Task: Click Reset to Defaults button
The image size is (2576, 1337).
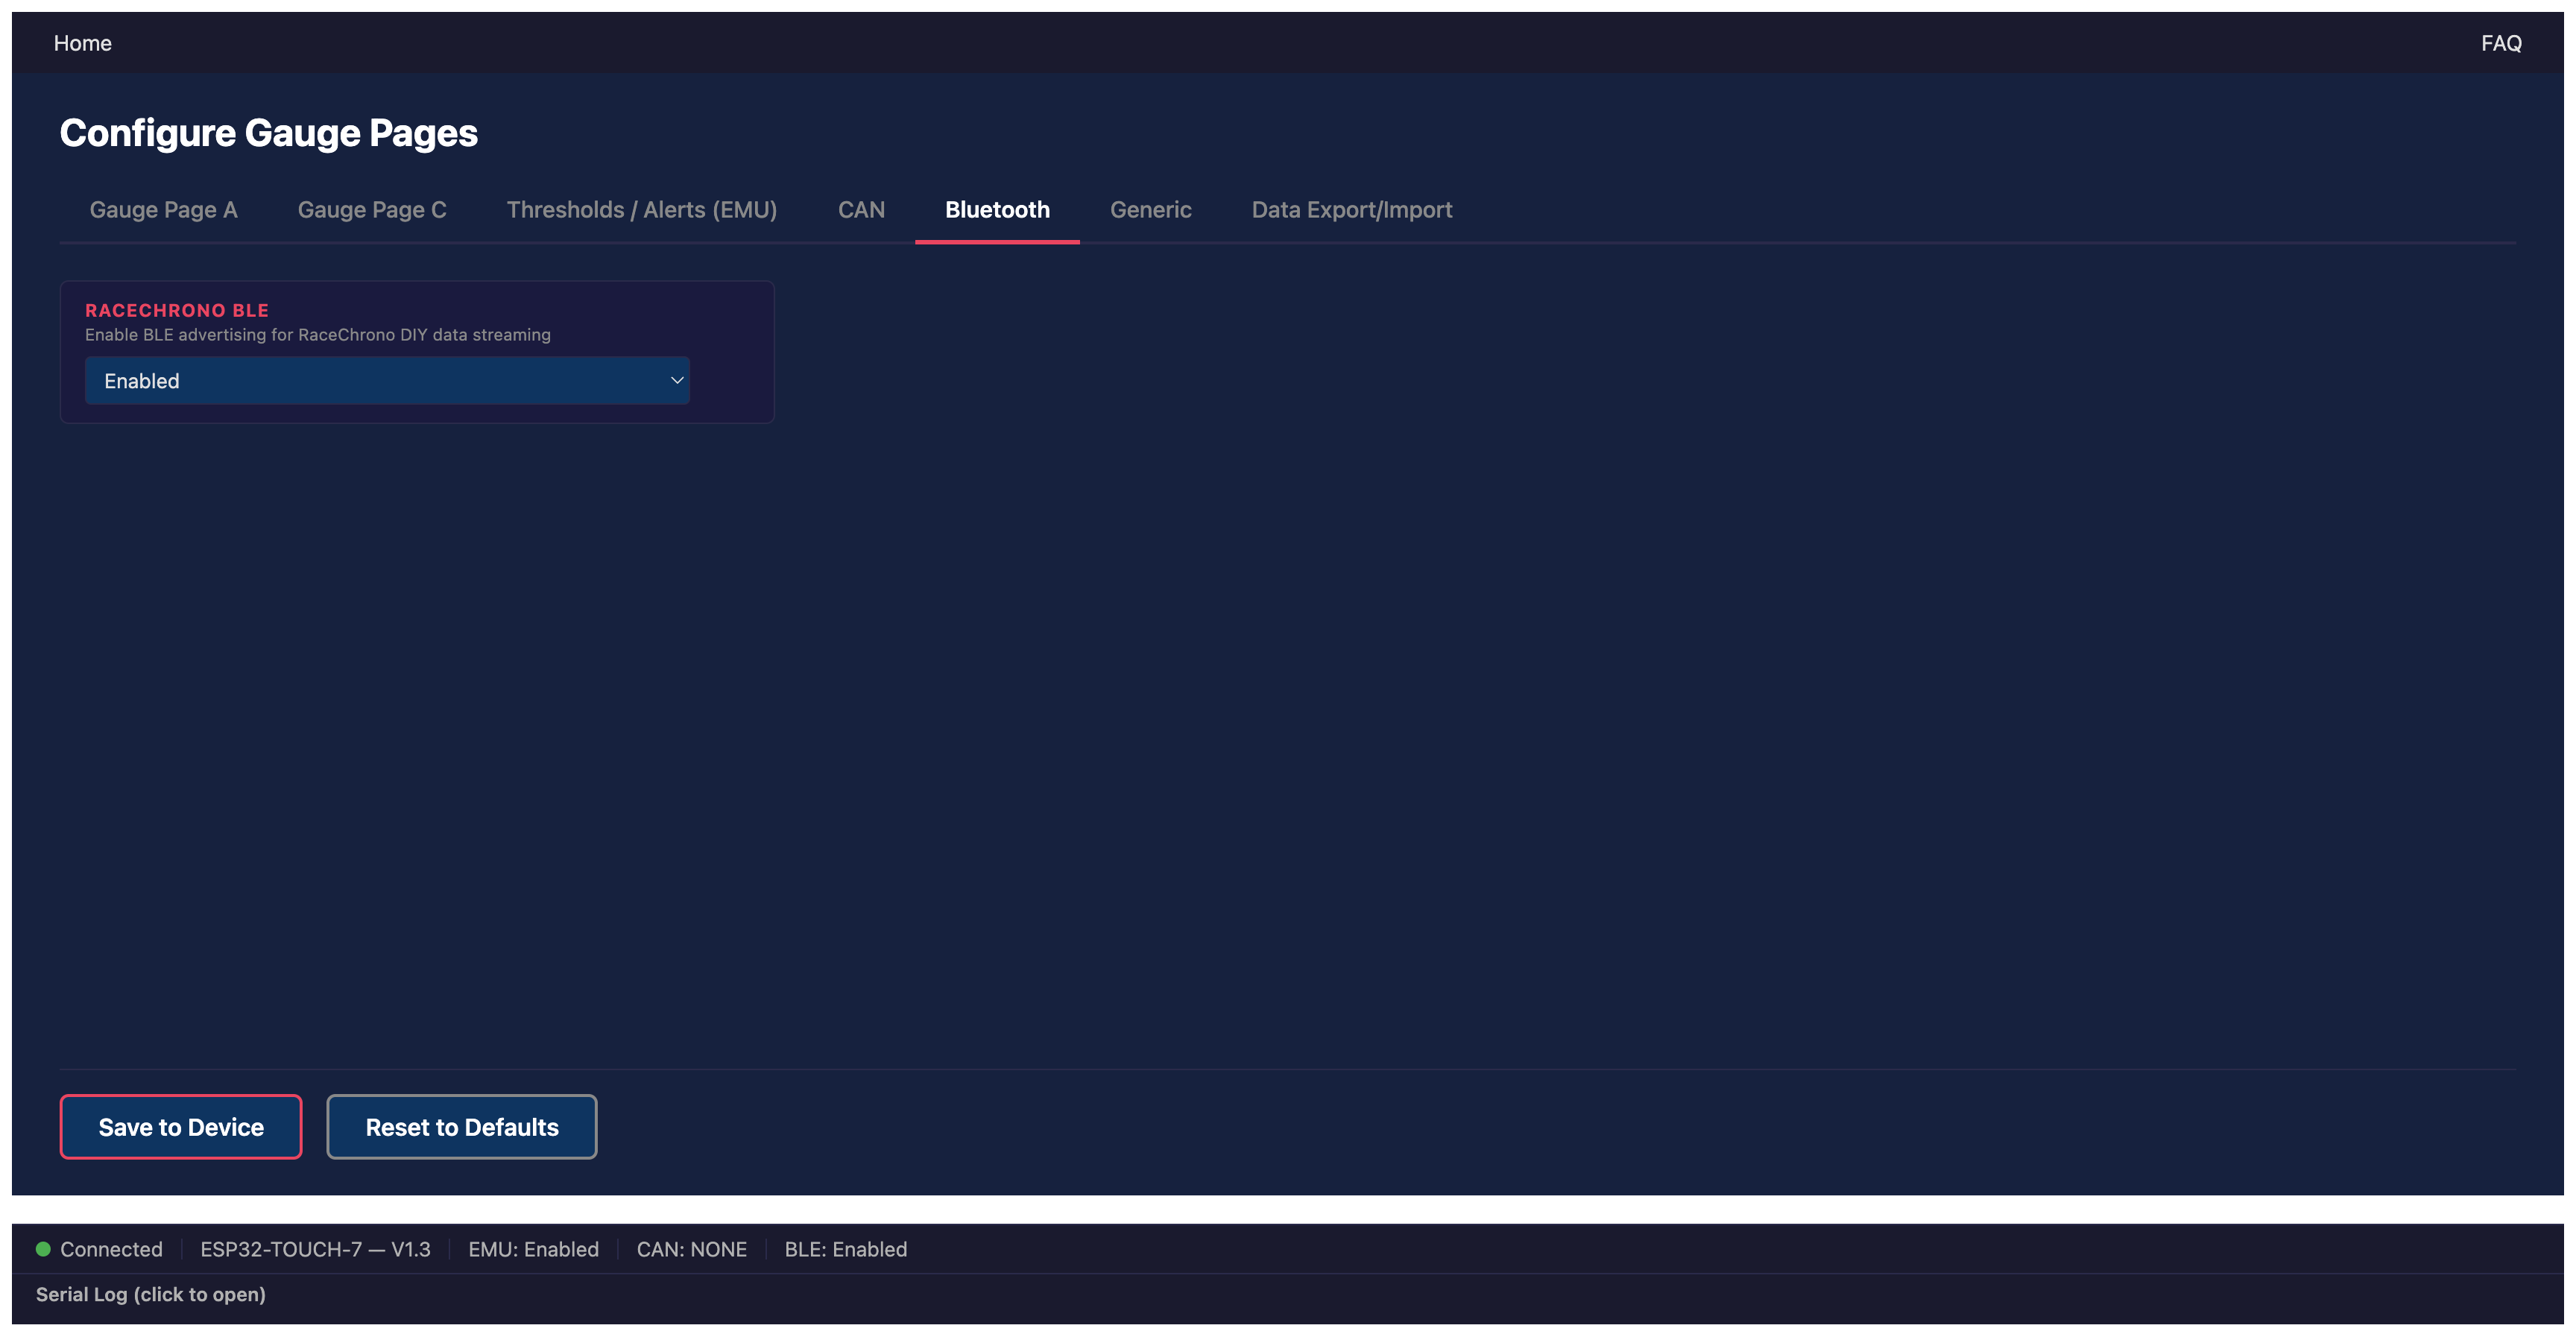Action: (x=462, y=1126)
